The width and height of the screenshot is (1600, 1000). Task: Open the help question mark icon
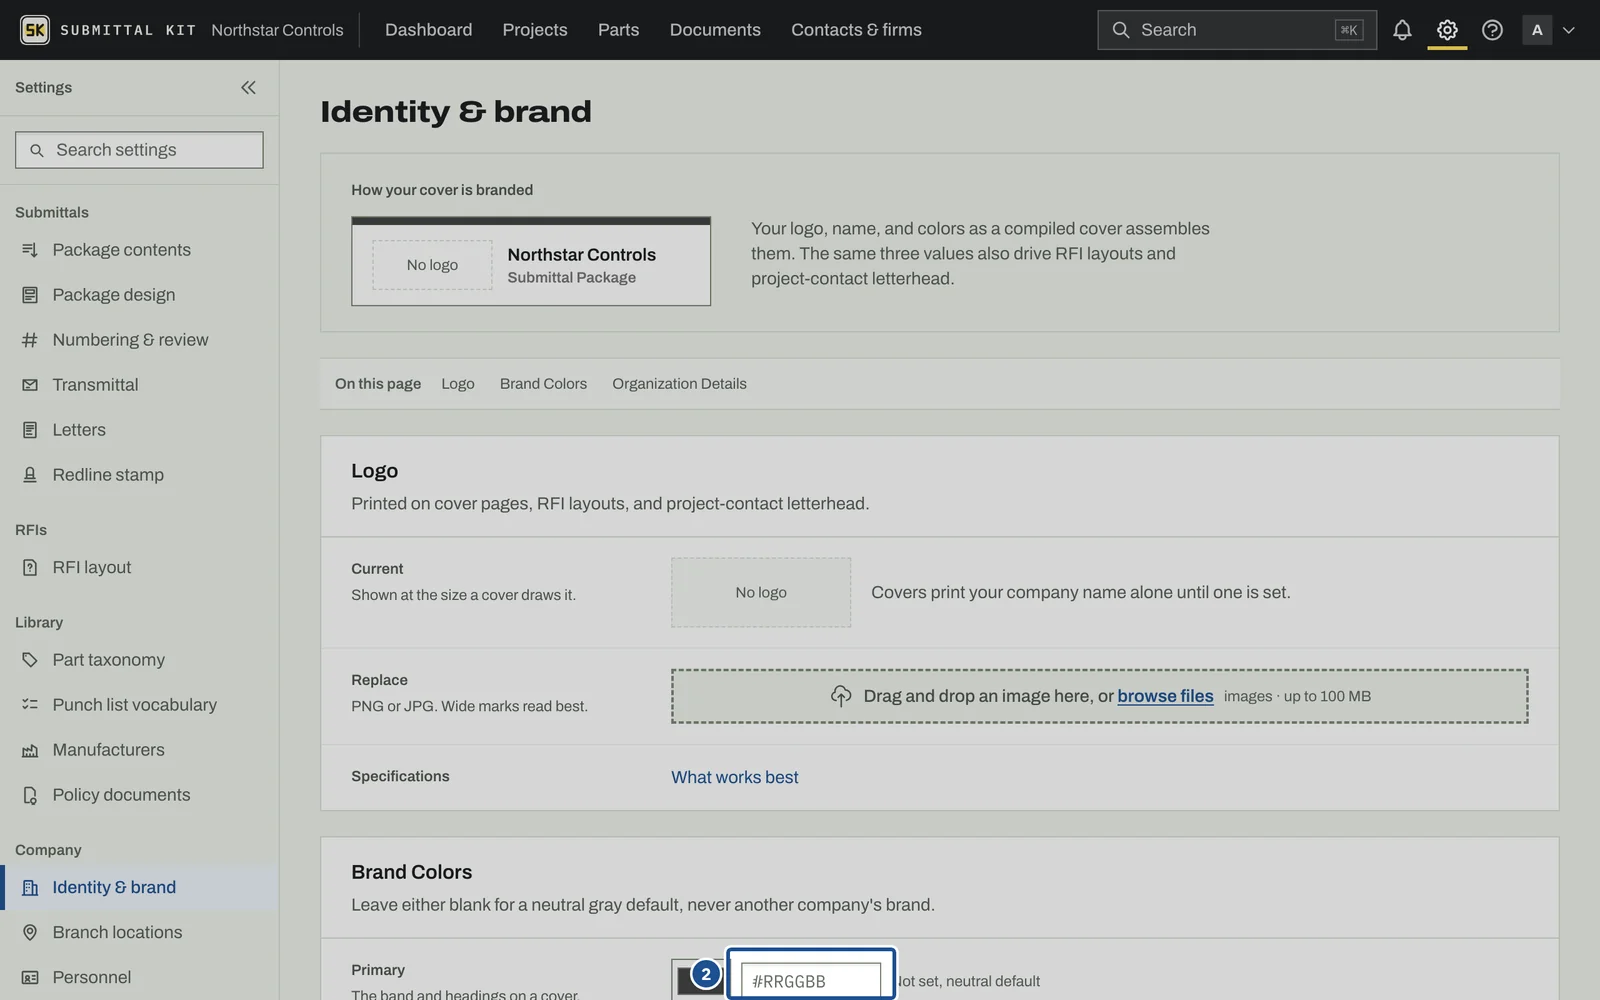[1492, 30]
